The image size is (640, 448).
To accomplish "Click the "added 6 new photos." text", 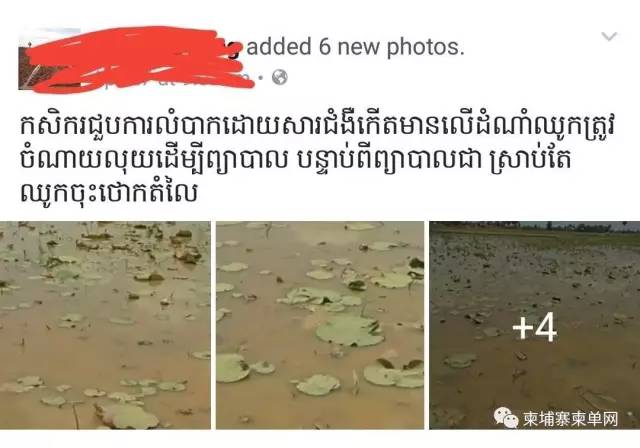I will 355,47.
